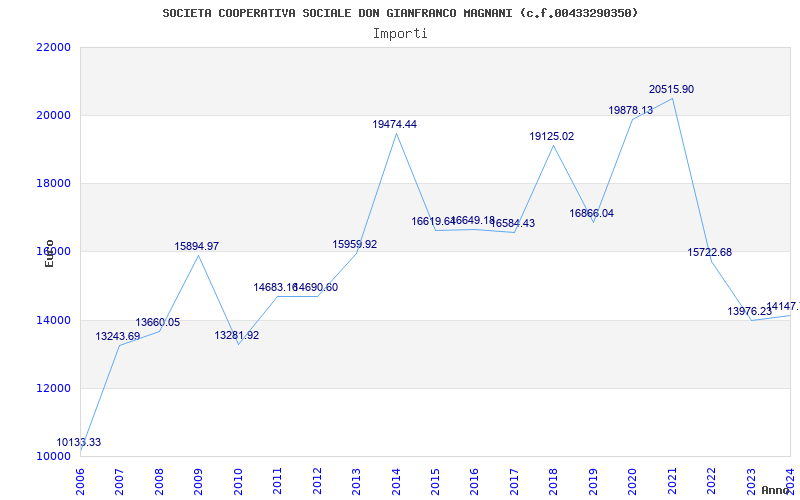Click x-axis year label 2010
This screenshot has height=500, width=800.
point(238,482)
